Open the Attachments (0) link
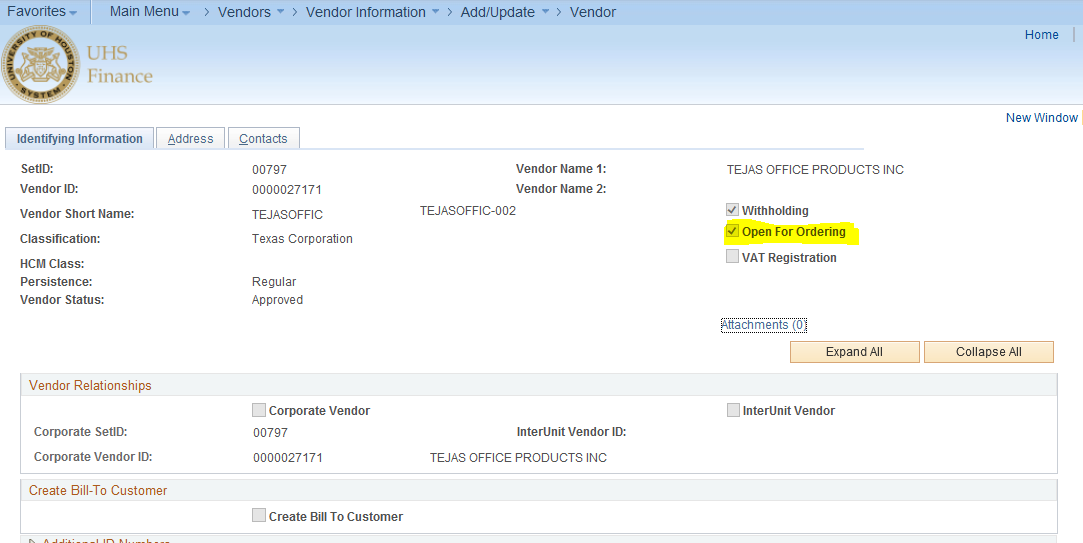This screenshot has height=543, width=1083. [764, 325]
